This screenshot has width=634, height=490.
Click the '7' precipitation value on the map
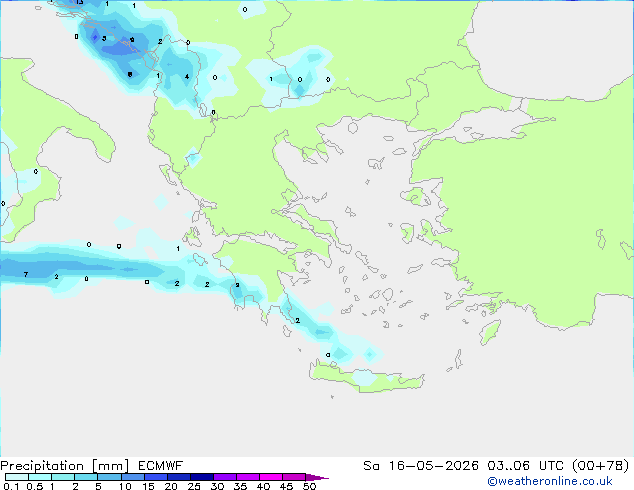[x=26, y=275]
